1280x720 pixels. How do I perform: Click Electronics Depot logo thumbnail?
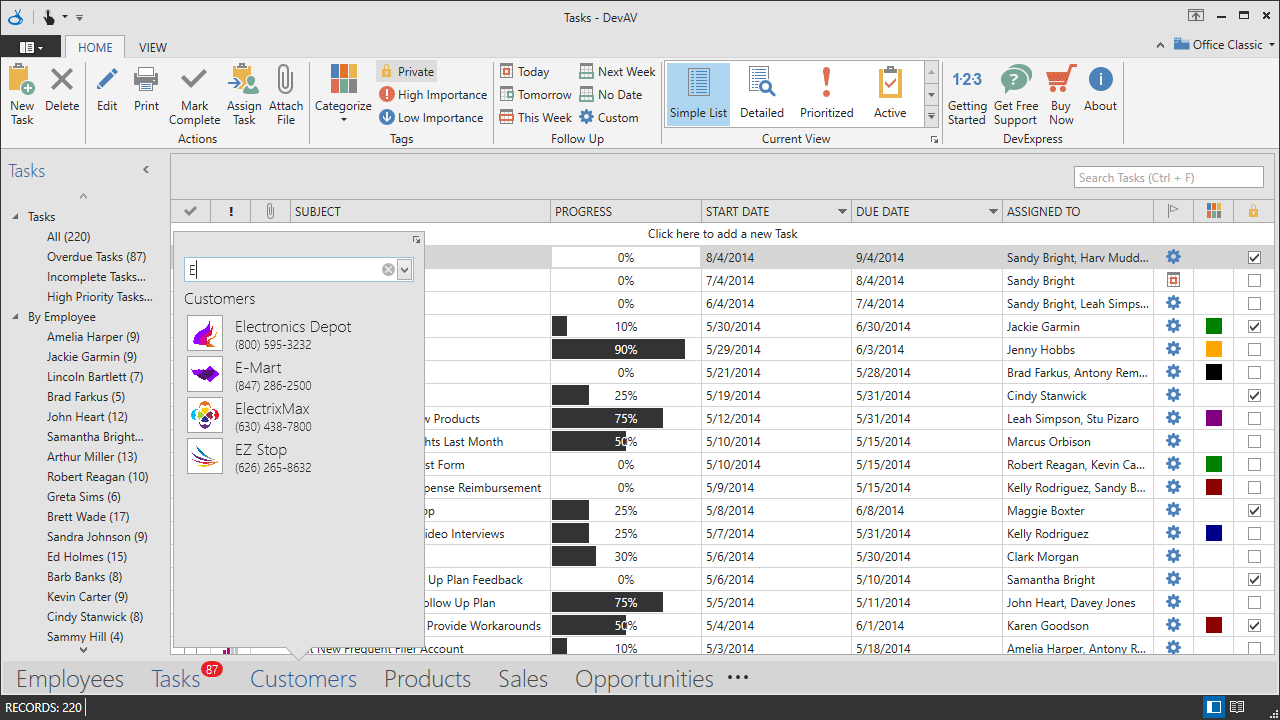(205, 333)
